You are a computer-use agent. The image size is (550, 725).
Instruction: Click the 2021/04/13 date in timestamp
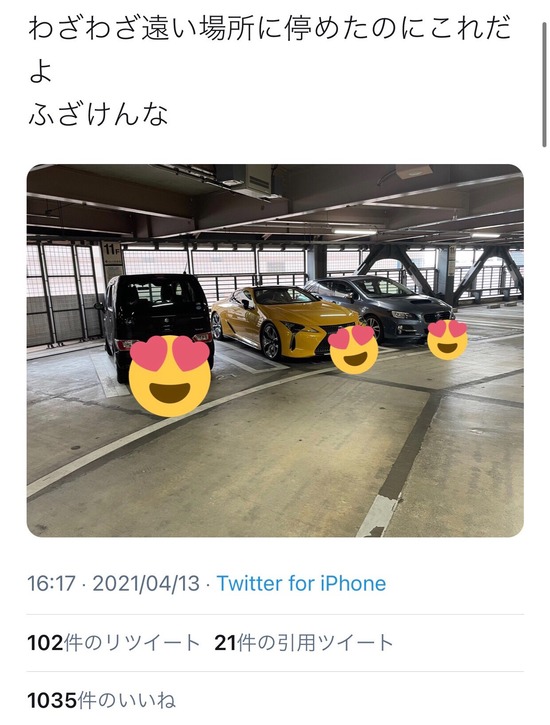click(146, 584)
